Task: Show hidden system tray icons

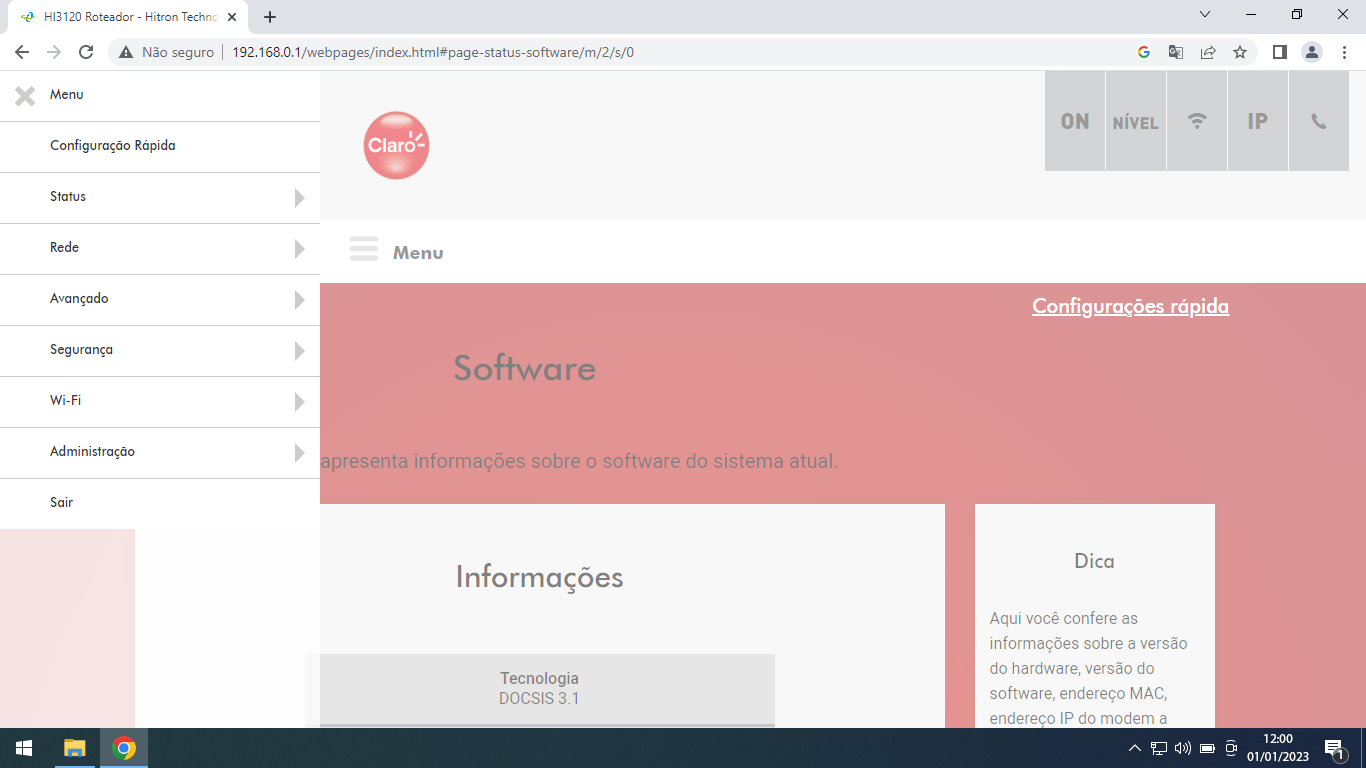Action: click(1135, 748)
